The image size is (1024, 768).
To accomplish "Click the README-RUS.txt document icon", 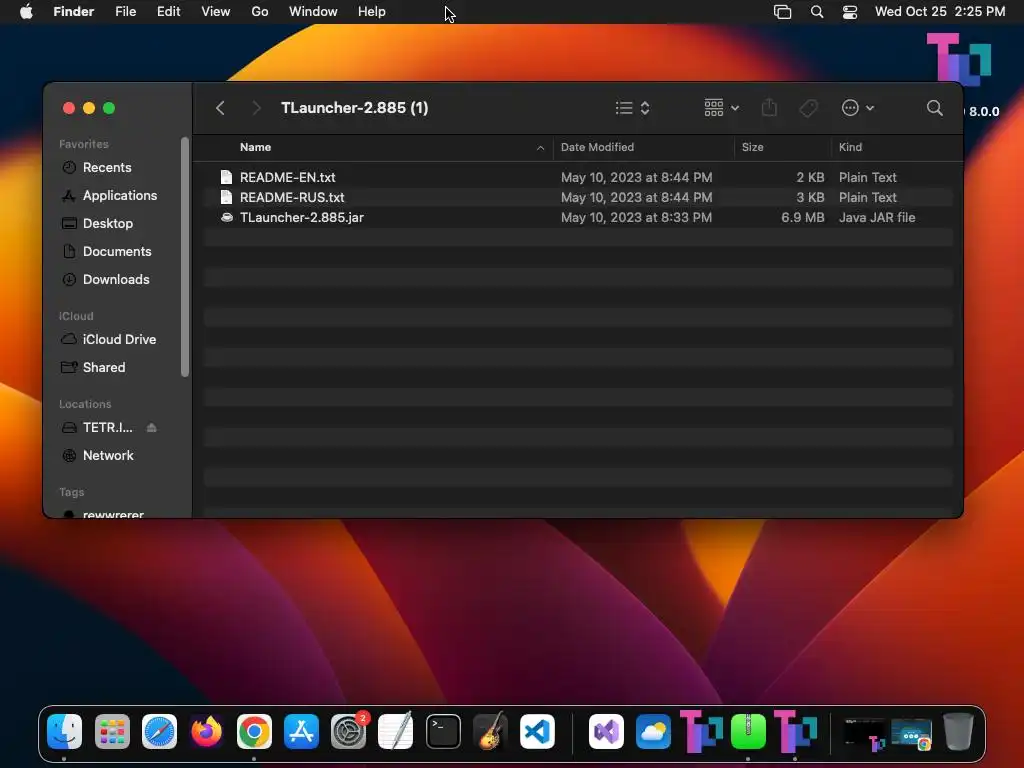I will tap(227, 197).
